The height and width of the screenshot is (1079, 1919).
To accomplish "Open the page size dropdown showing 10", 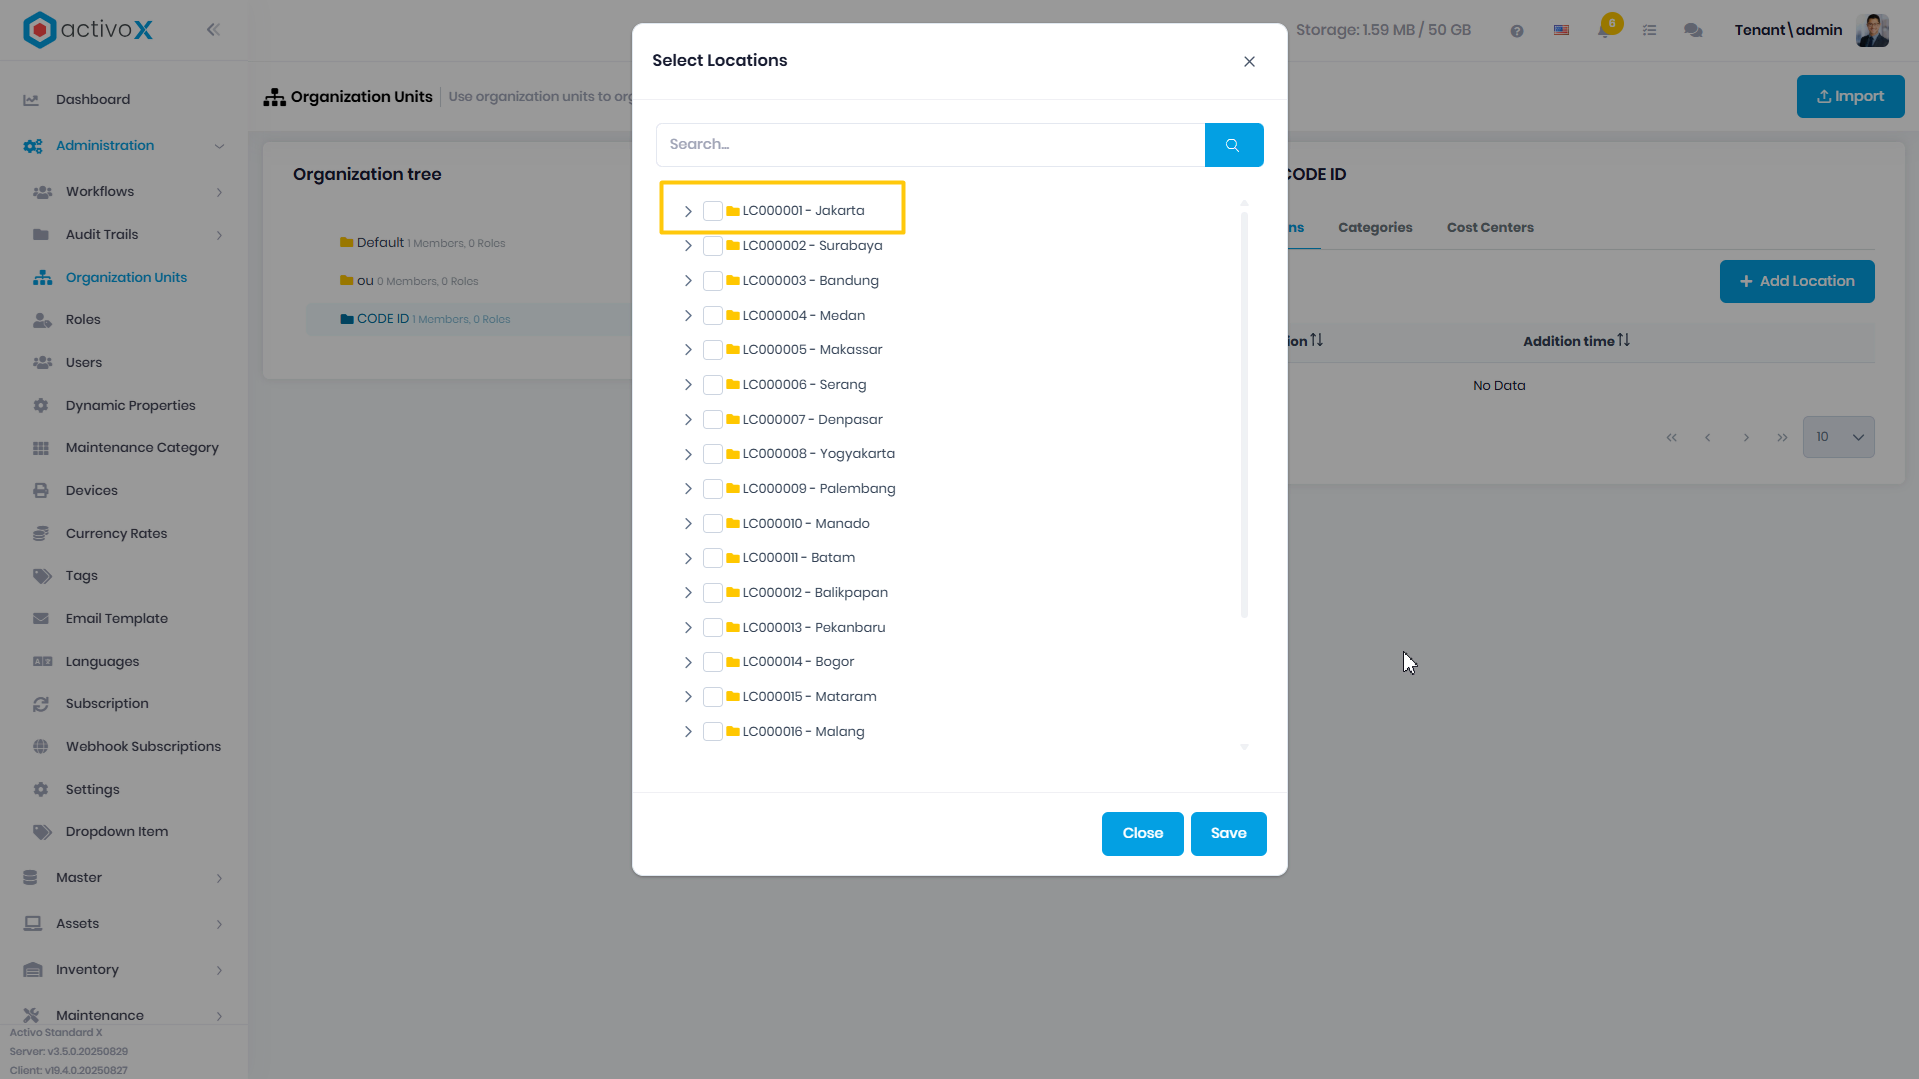I will tap(1838, 437).
